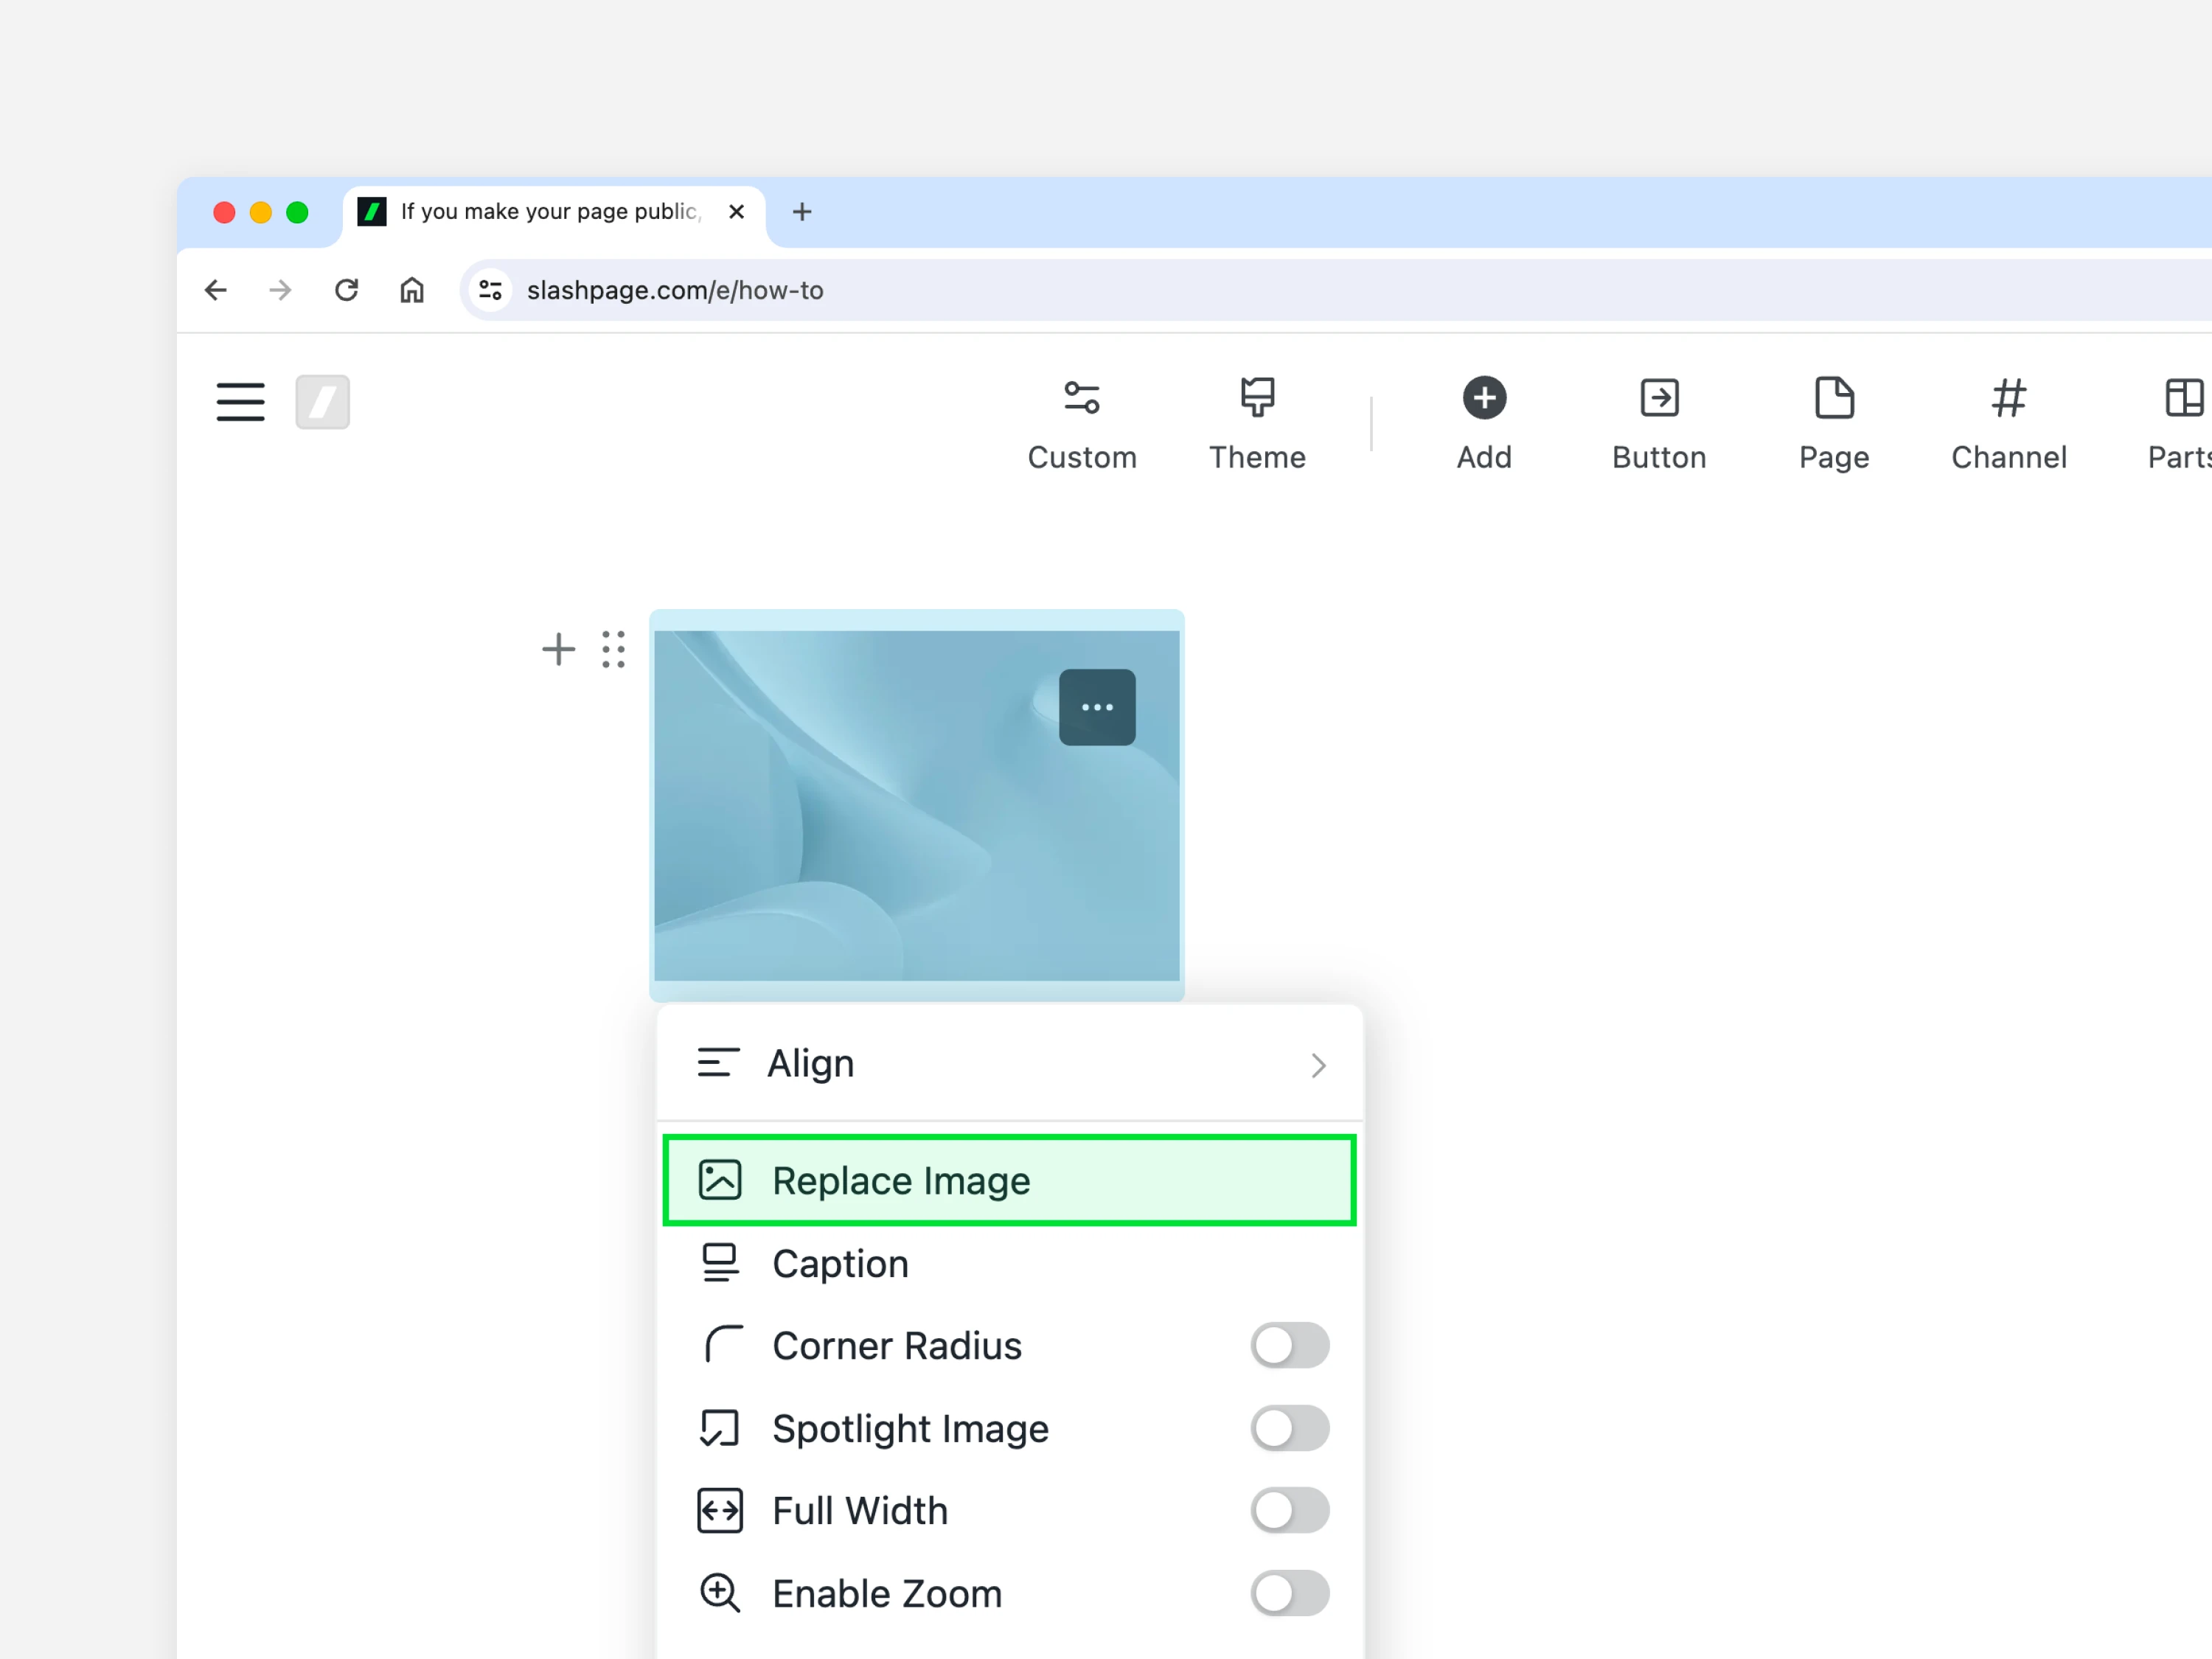Click the Align submenu chevron arrow
Screen dimensions: 2212x1659
tap(1318, 1065)
